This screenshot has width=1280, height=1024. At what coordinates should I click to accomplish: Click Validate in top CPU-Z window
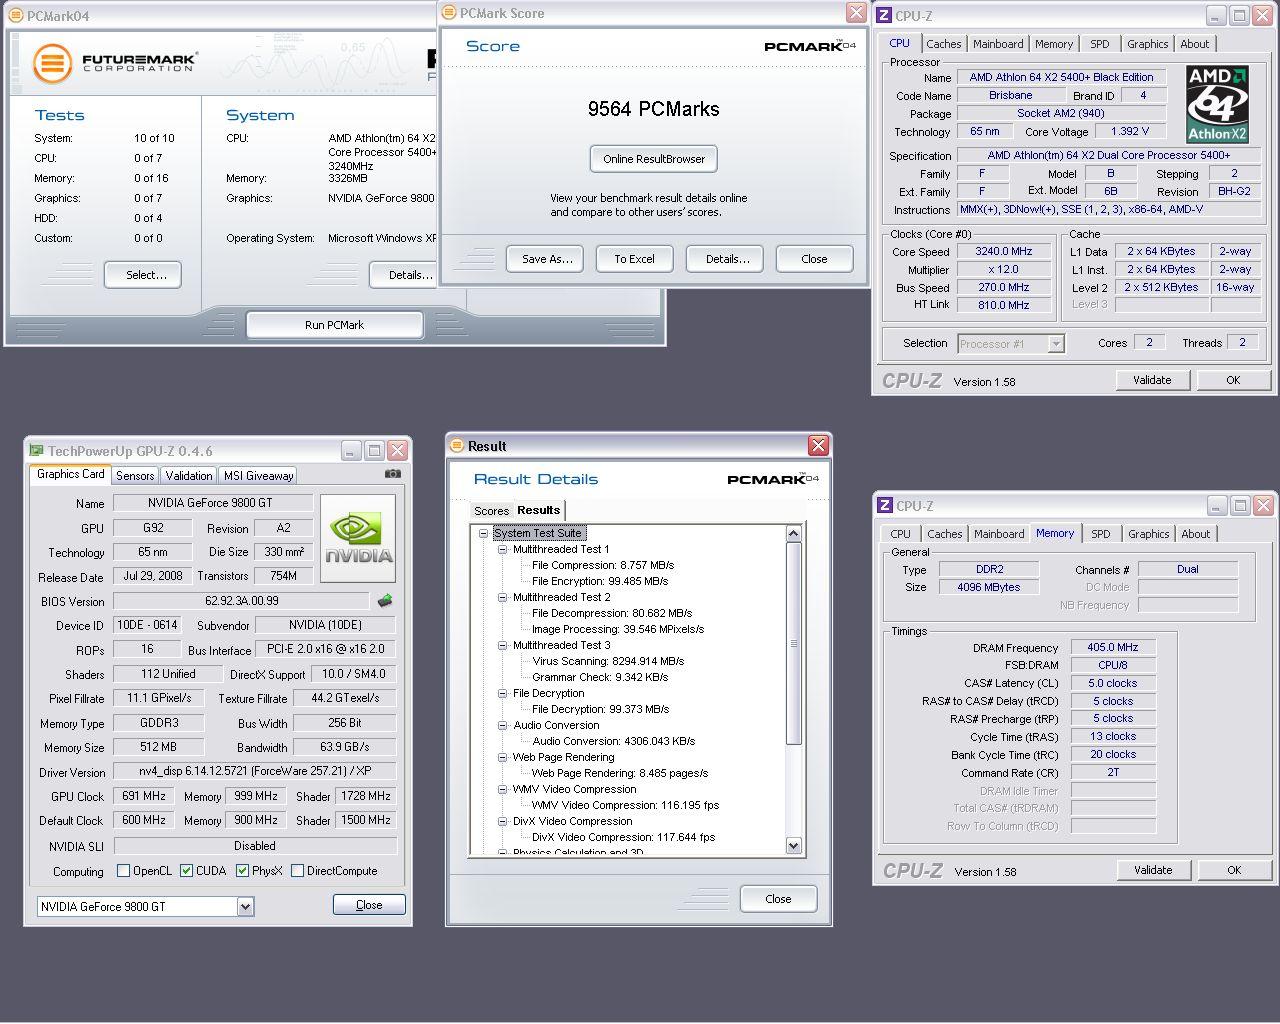tap(1152, 380)
